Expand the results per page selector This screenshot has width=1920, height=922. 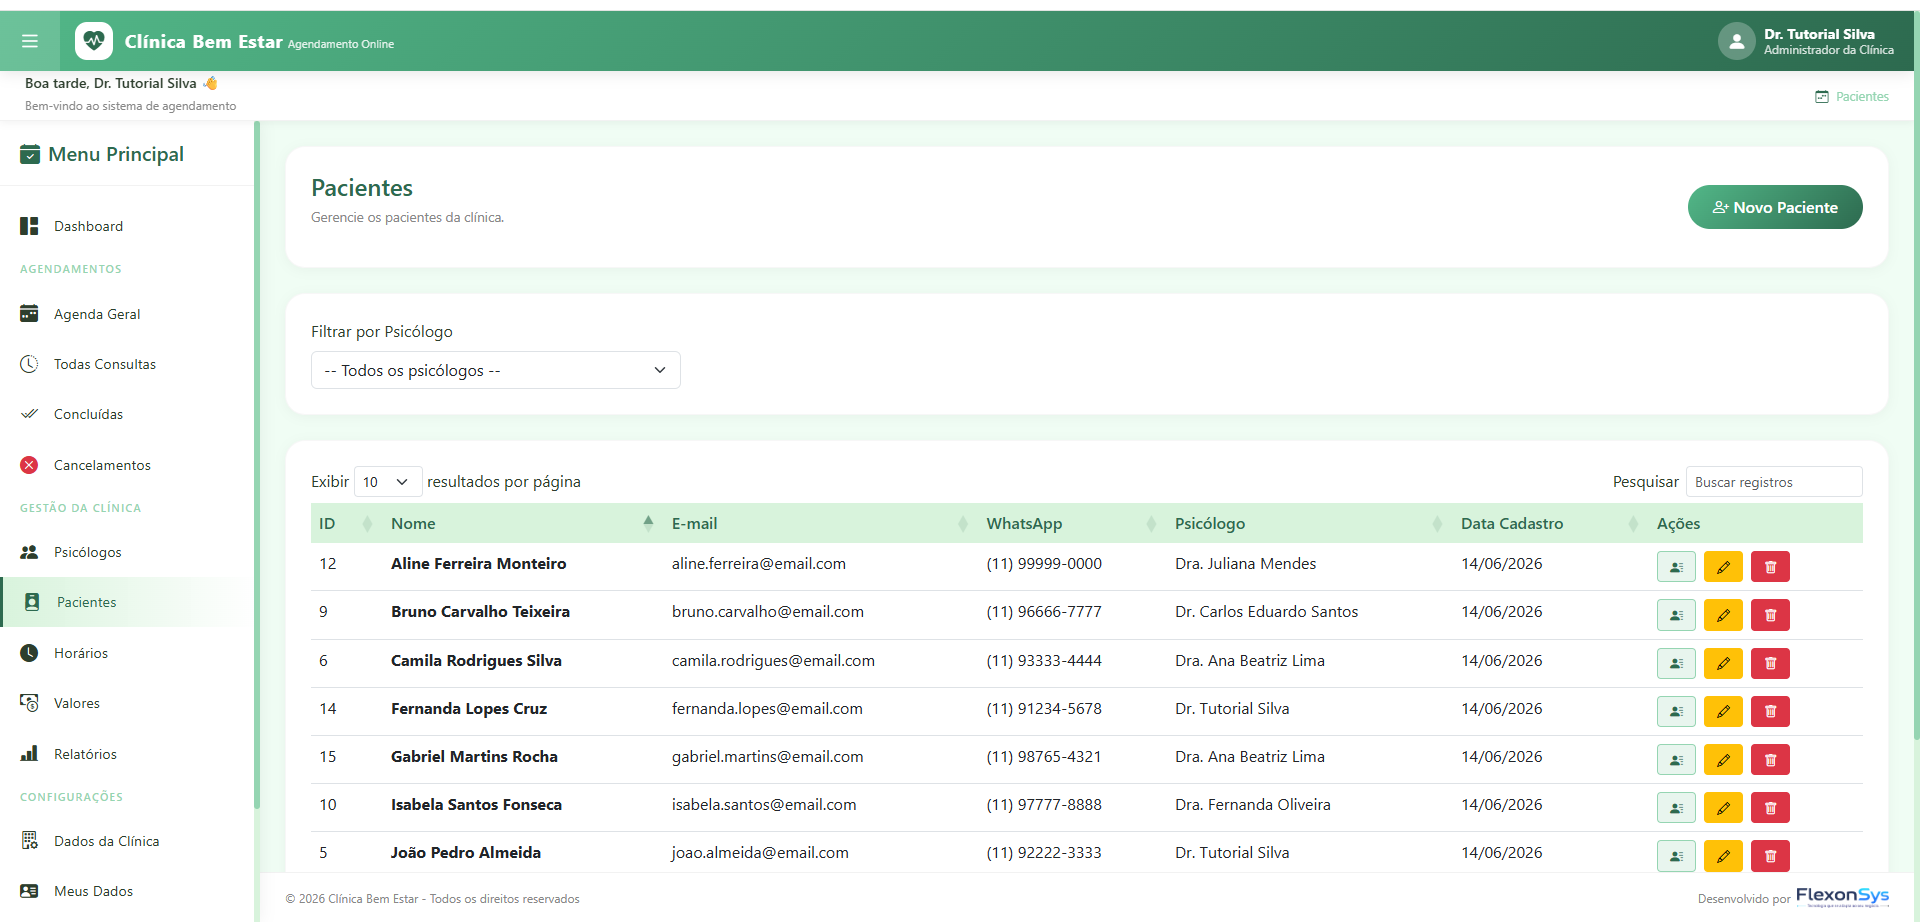pyautogui.click(x=388, y=482)
